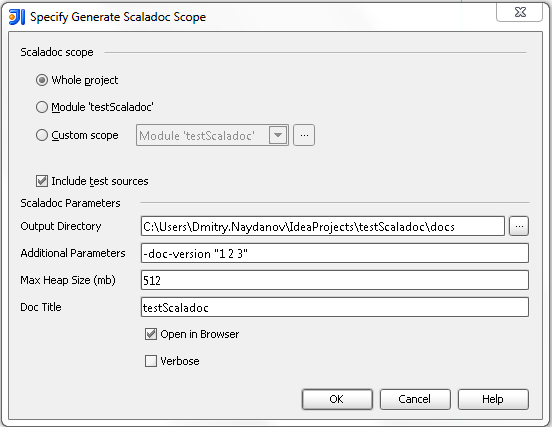
Task: Click the Additional Parameters text field
Action: point(335,253)
